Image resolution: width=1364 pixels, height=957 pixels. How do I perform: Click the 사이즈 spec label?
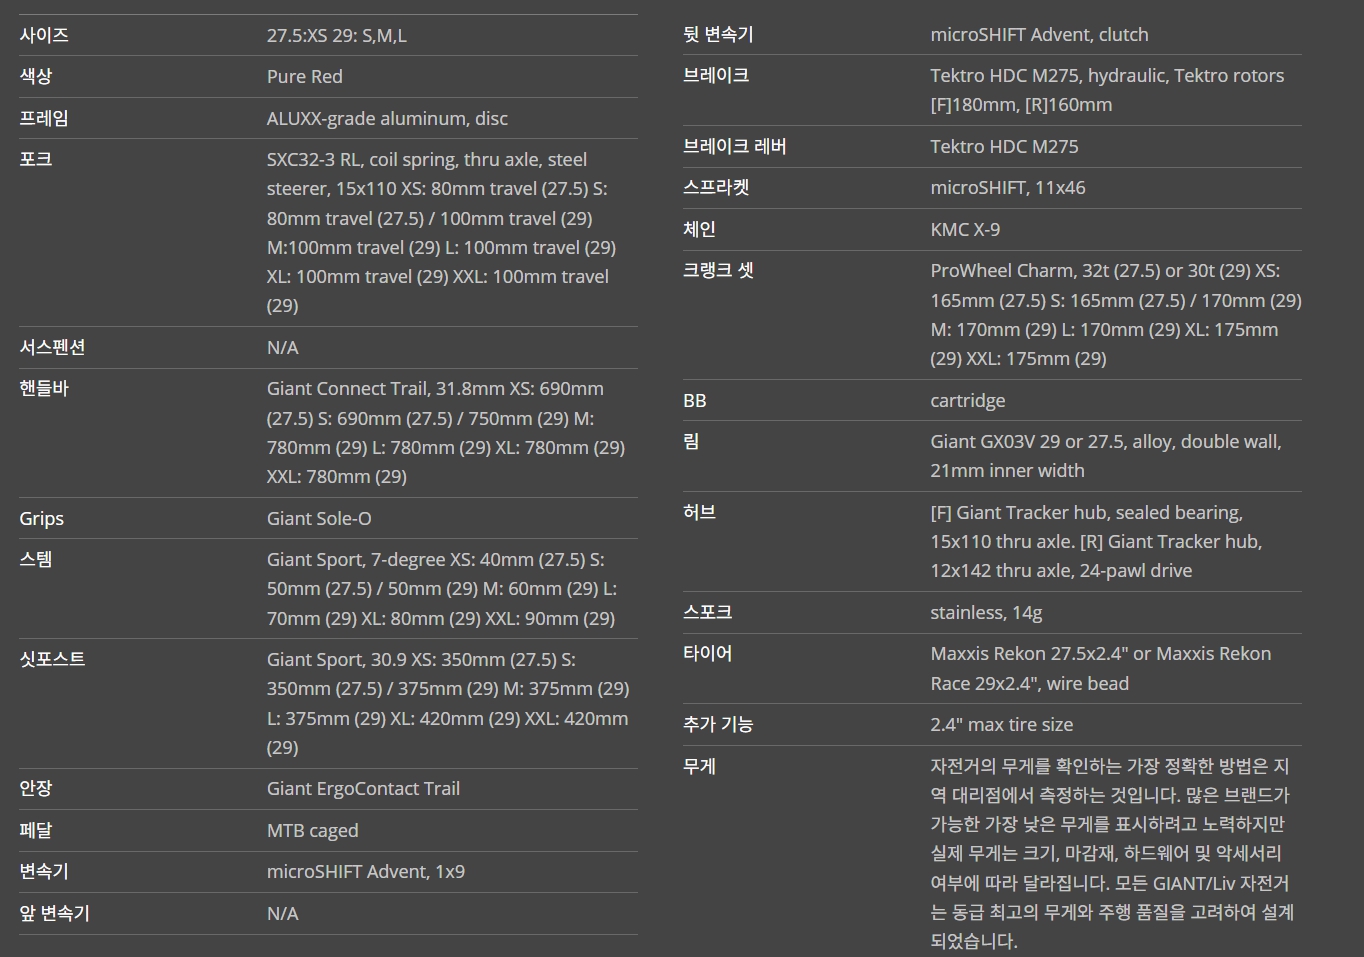44,35
